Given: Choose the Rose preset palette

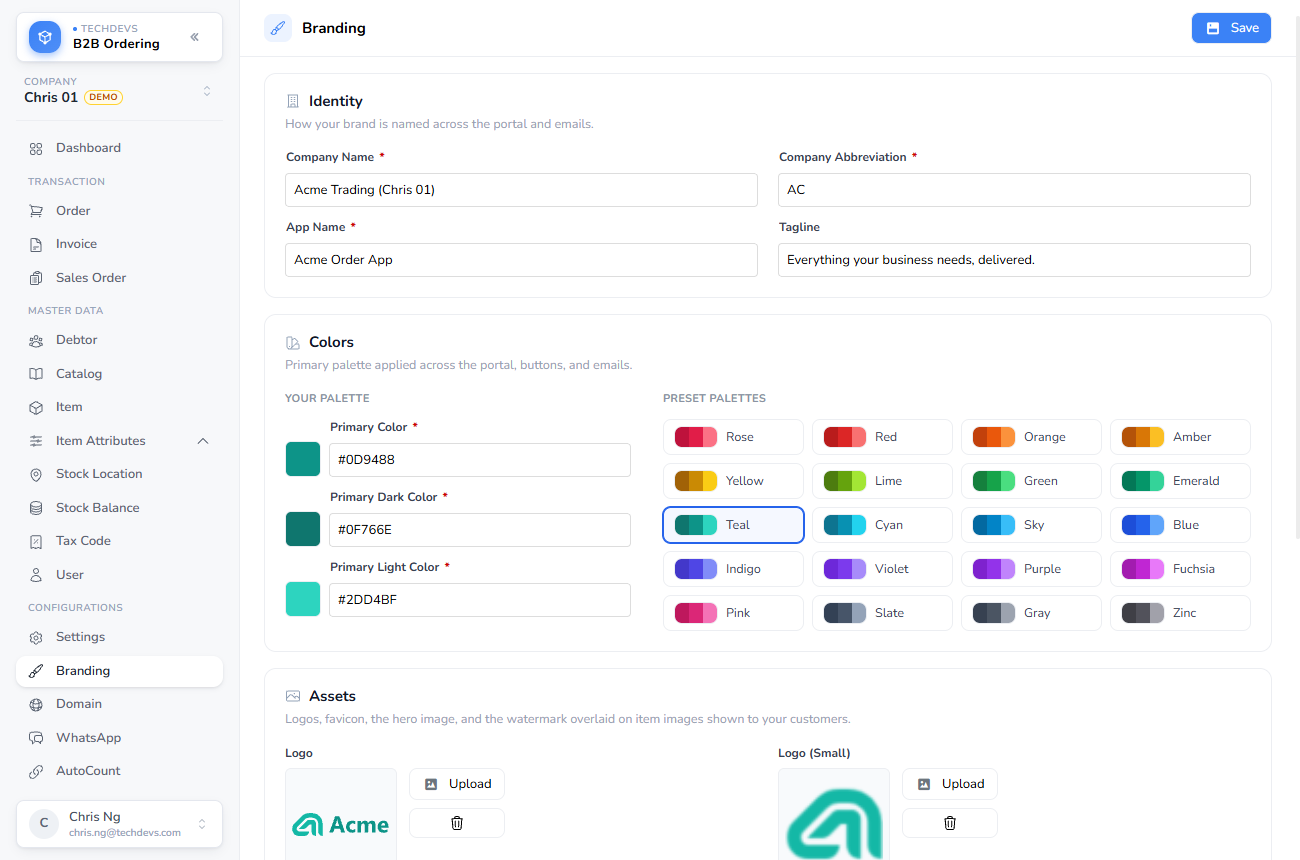Looking at the screenshot, I should pyautogui.click(x=733, y=437).
